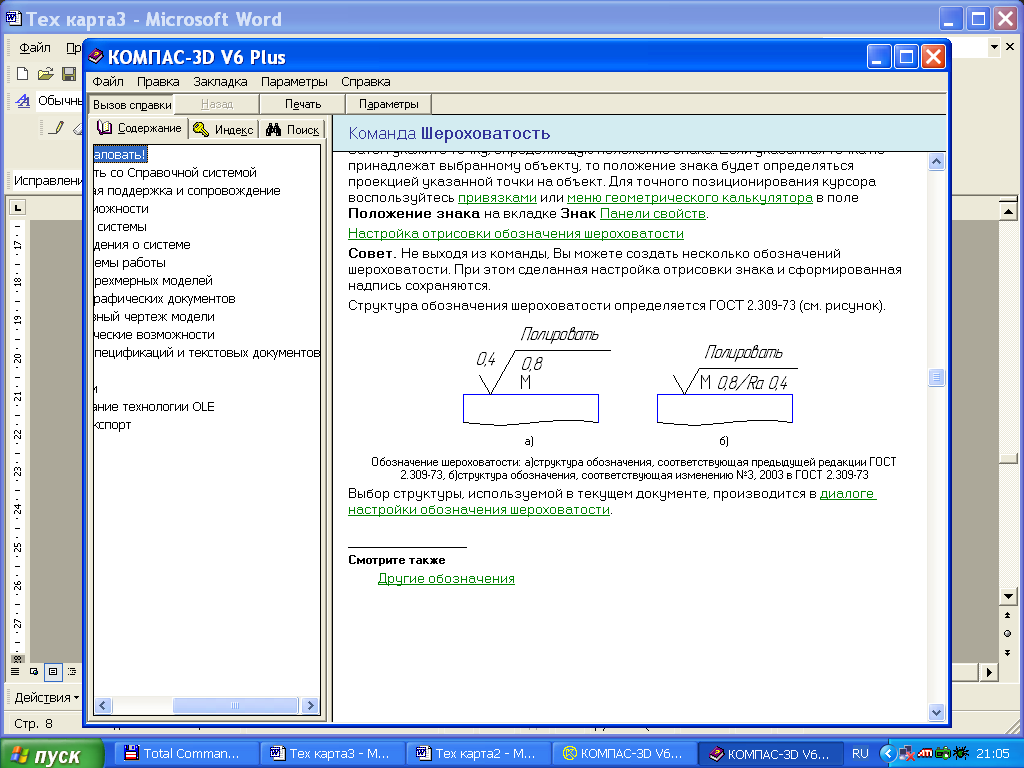1024x768 pixels.
Task: Click Word's Select Browse Object button
Action: coord(1008,633)
